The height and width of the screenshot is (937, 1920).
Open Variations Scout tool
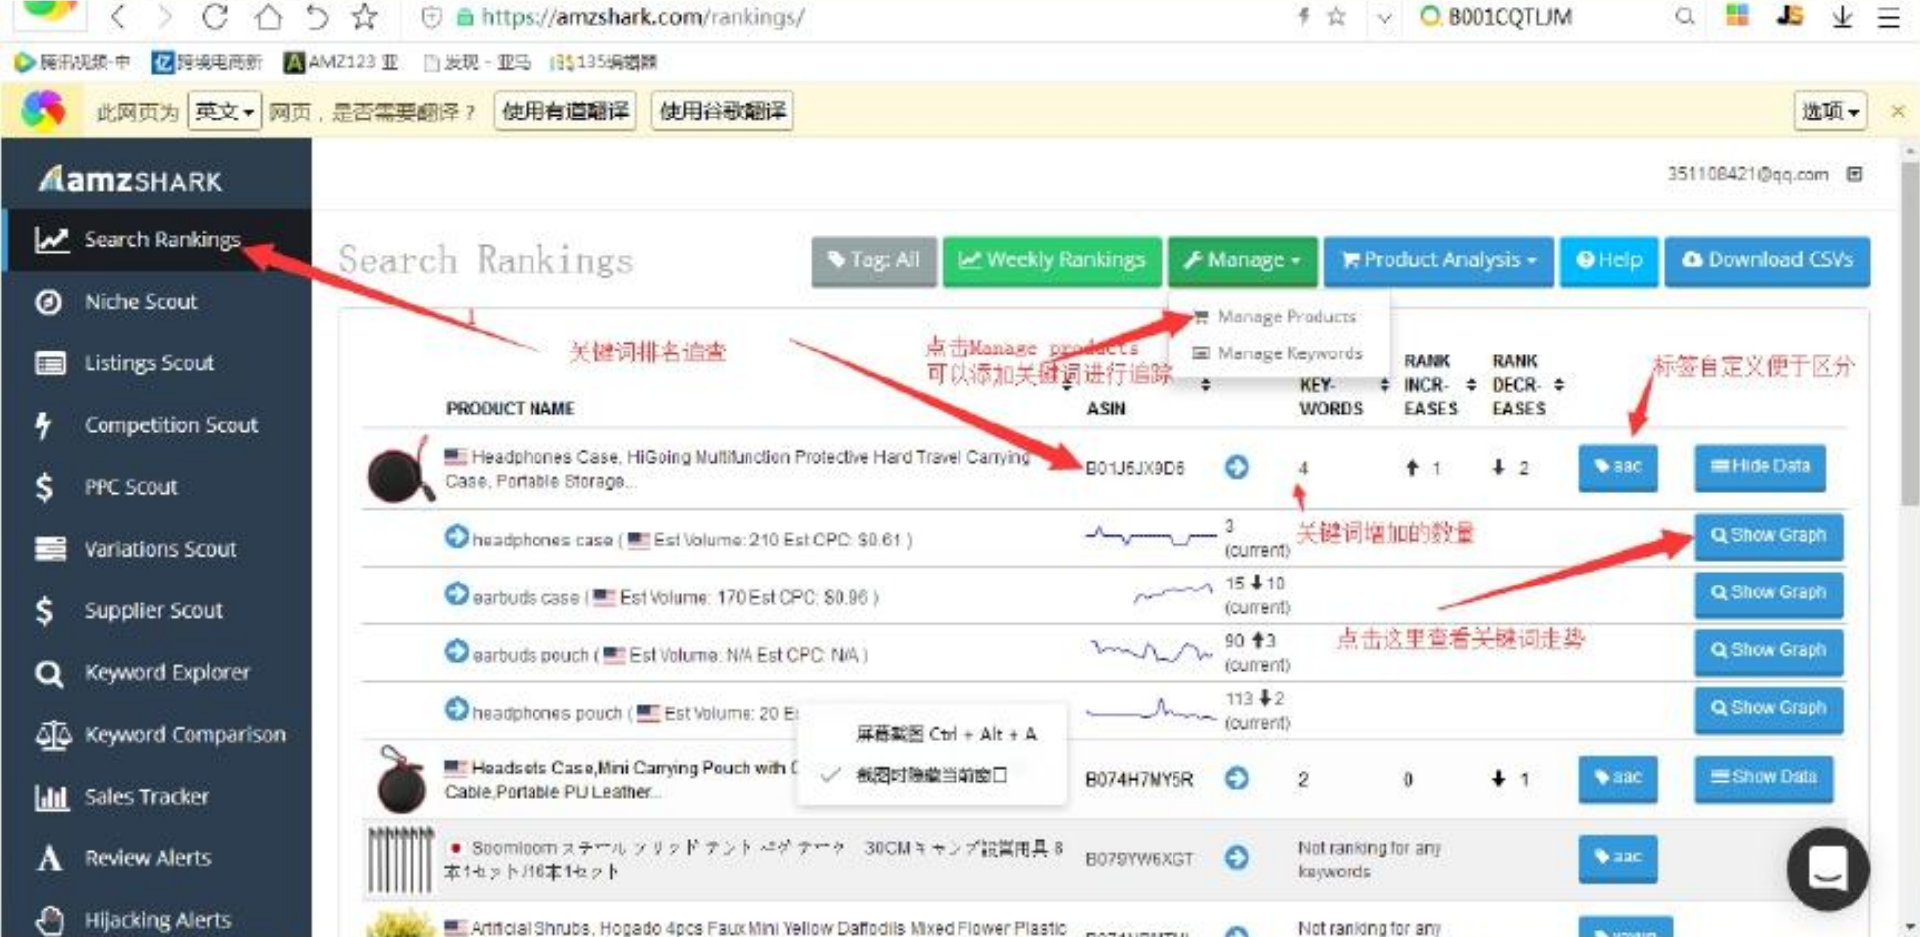pos(160,549)
